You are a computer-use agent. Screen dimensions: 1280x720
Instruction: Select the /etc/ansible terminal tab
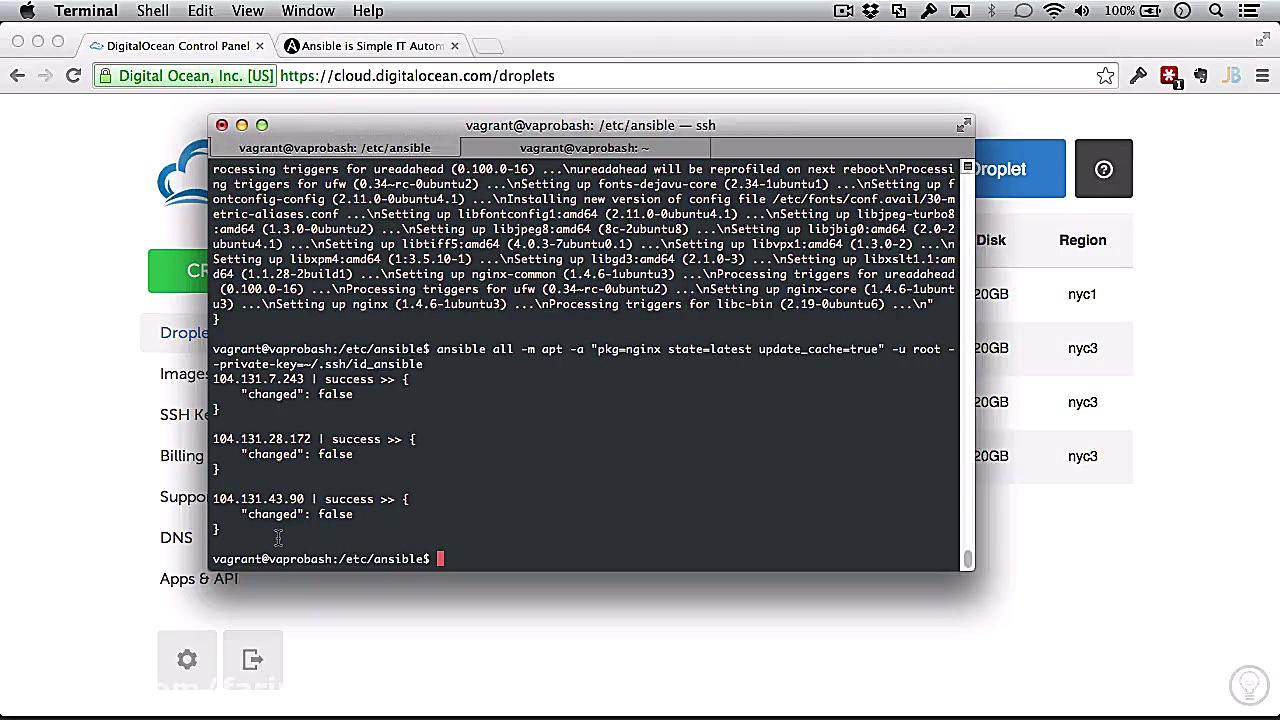pyautogui.click(x=335, y=148)
